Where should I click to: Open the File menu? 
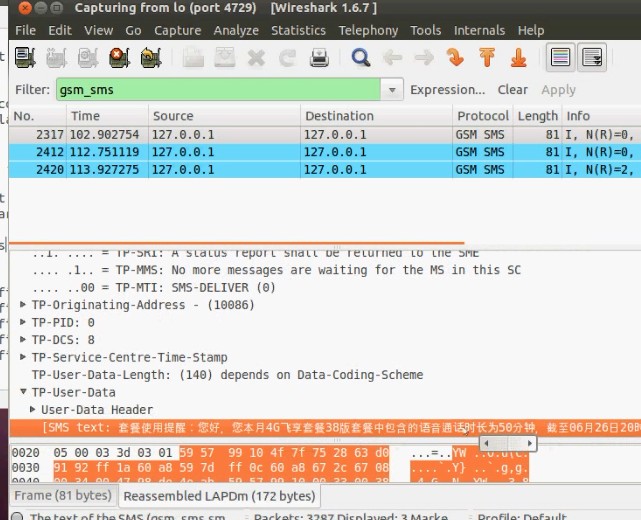25,30
